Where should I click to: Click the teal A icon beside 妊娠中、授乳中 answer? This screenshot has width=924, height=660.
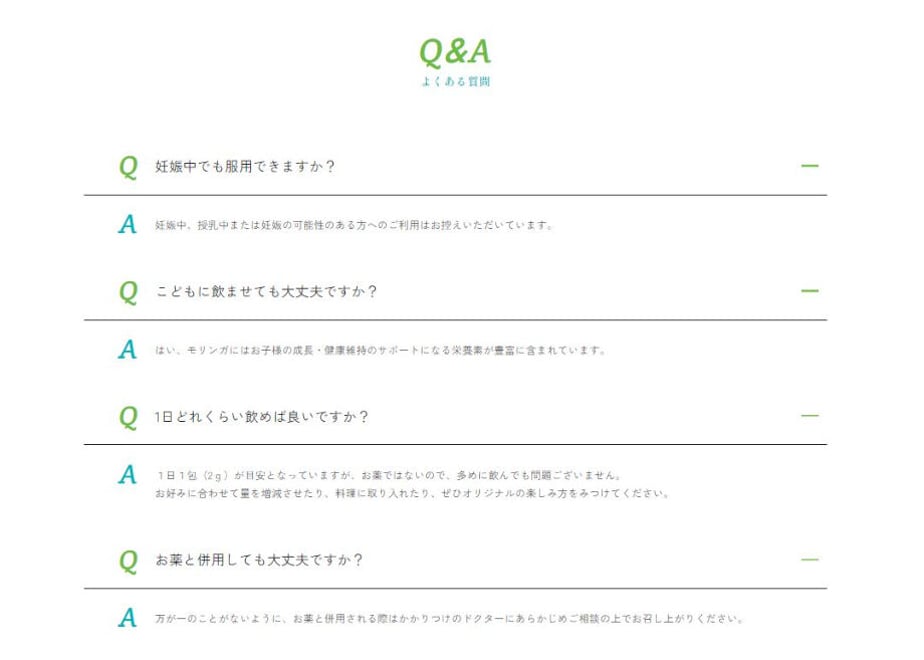[127, 225]
